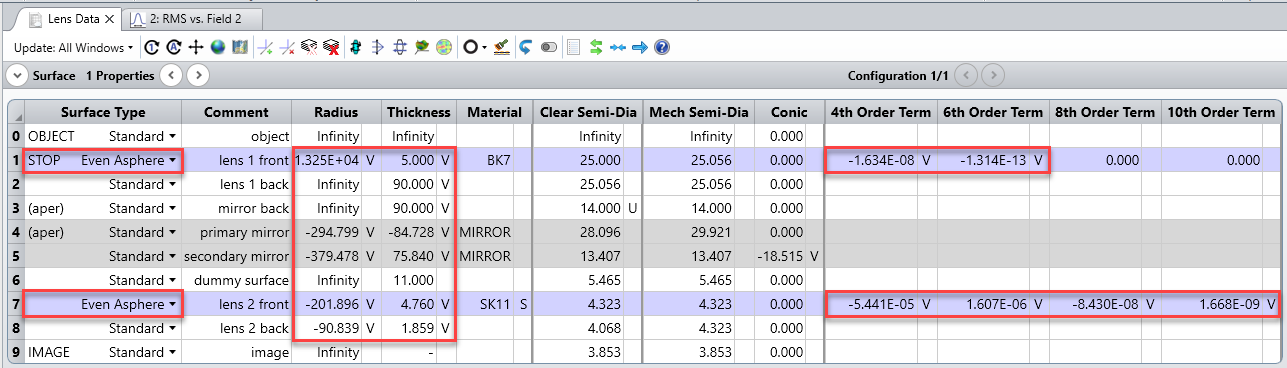Screen dimensions: 1287x368
Task: Click the lens with crosshair lines icon
Action: (400, 47)
